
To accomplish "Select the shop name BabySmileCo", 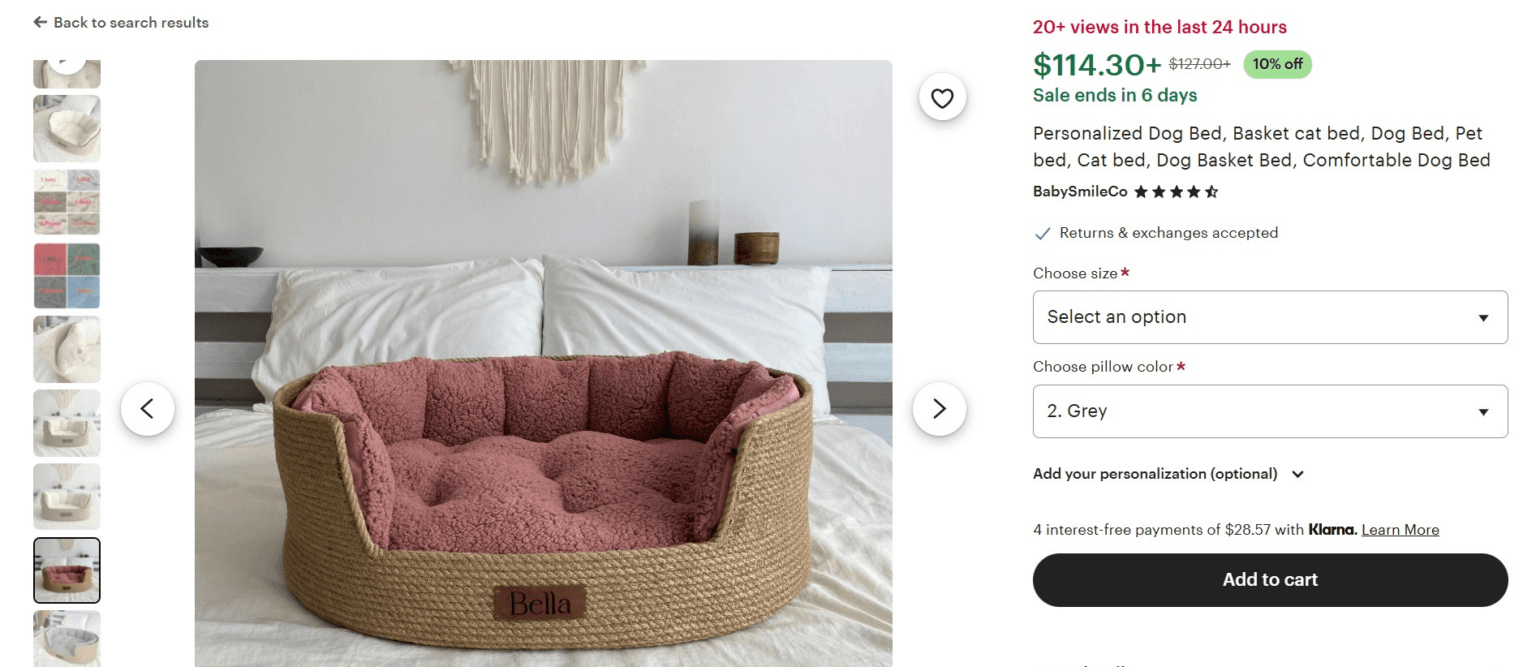I will 1078,191.
